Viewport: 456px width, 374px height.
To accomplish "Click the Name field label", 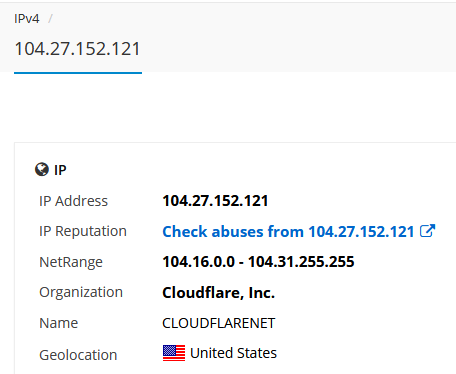I will [59, 323].
